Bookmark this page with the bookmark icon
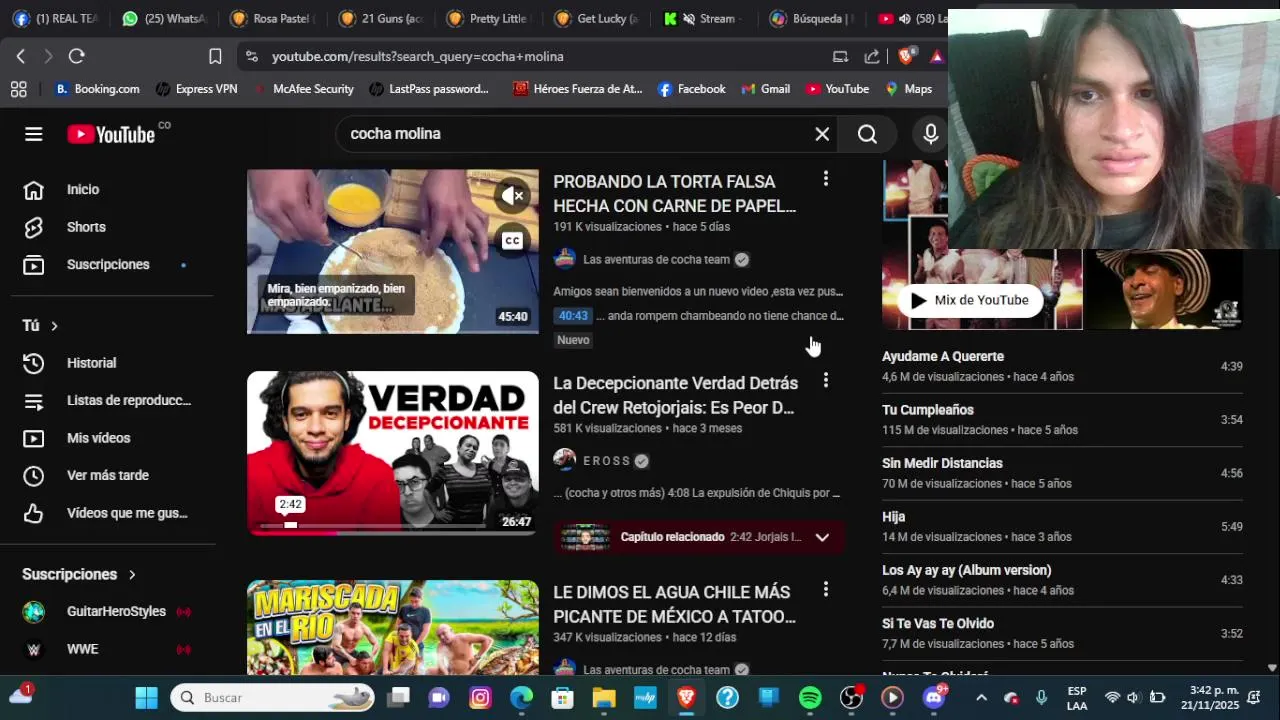 click(x=215, y=56)
